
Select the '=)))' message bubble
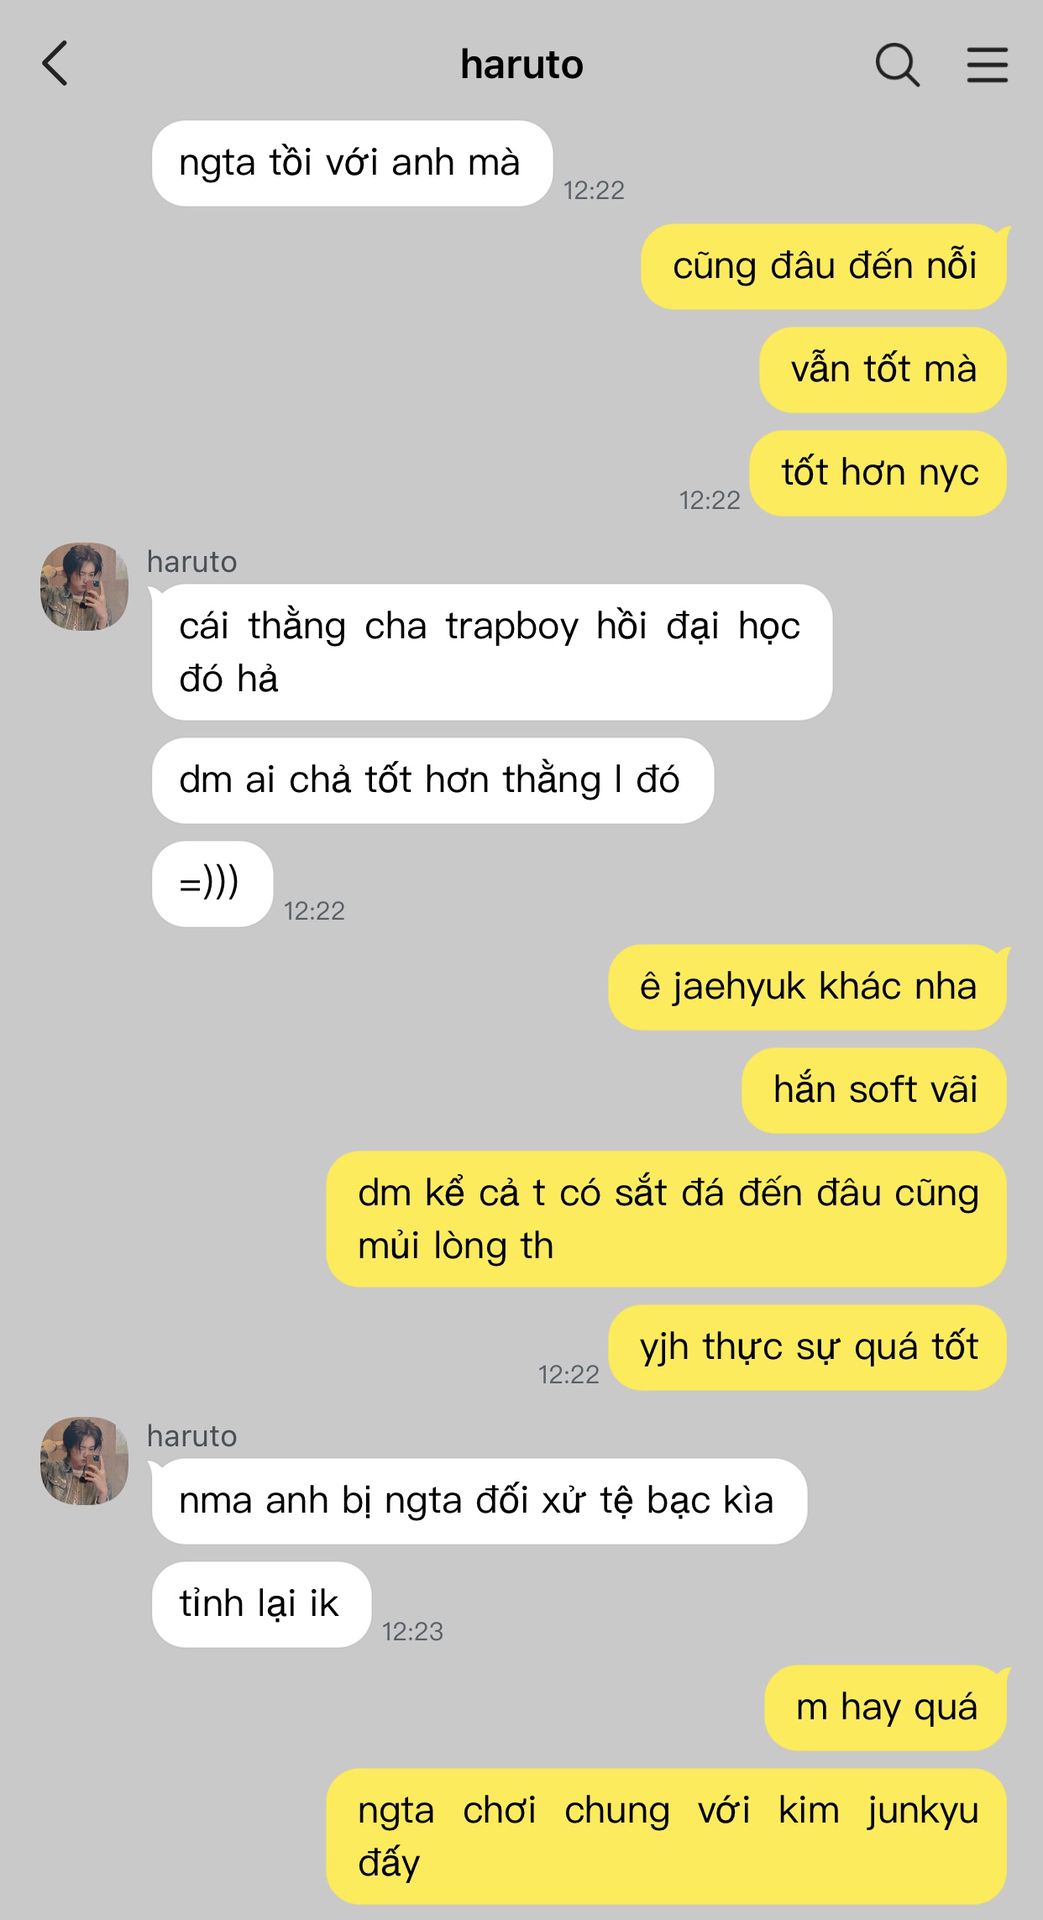212,884
